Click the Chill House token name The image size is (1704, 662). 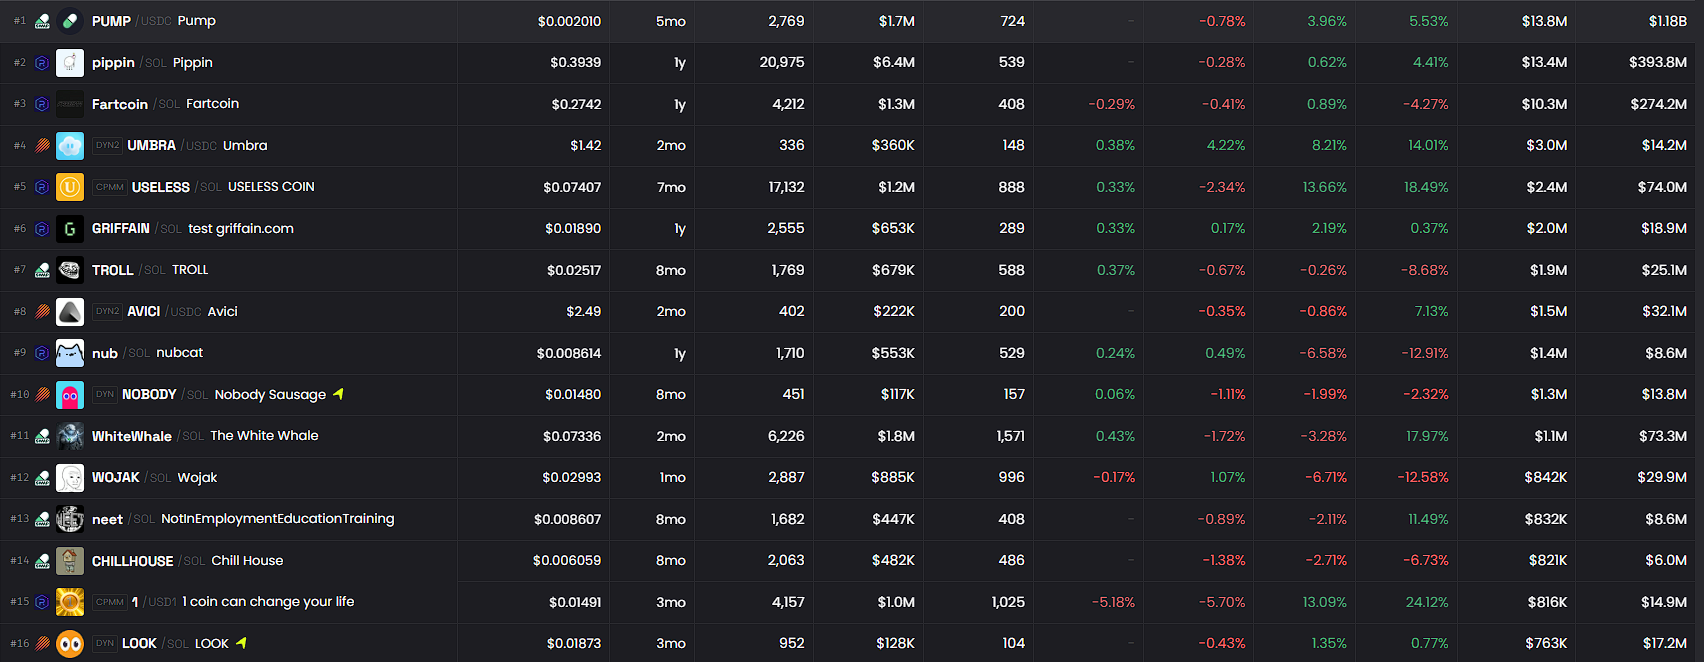click(247, 560)
